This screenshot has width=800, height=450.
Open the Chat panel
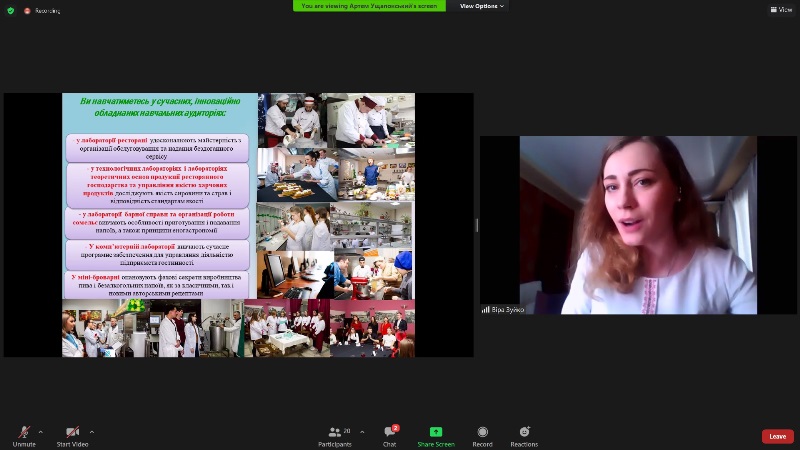pos(390,436)
